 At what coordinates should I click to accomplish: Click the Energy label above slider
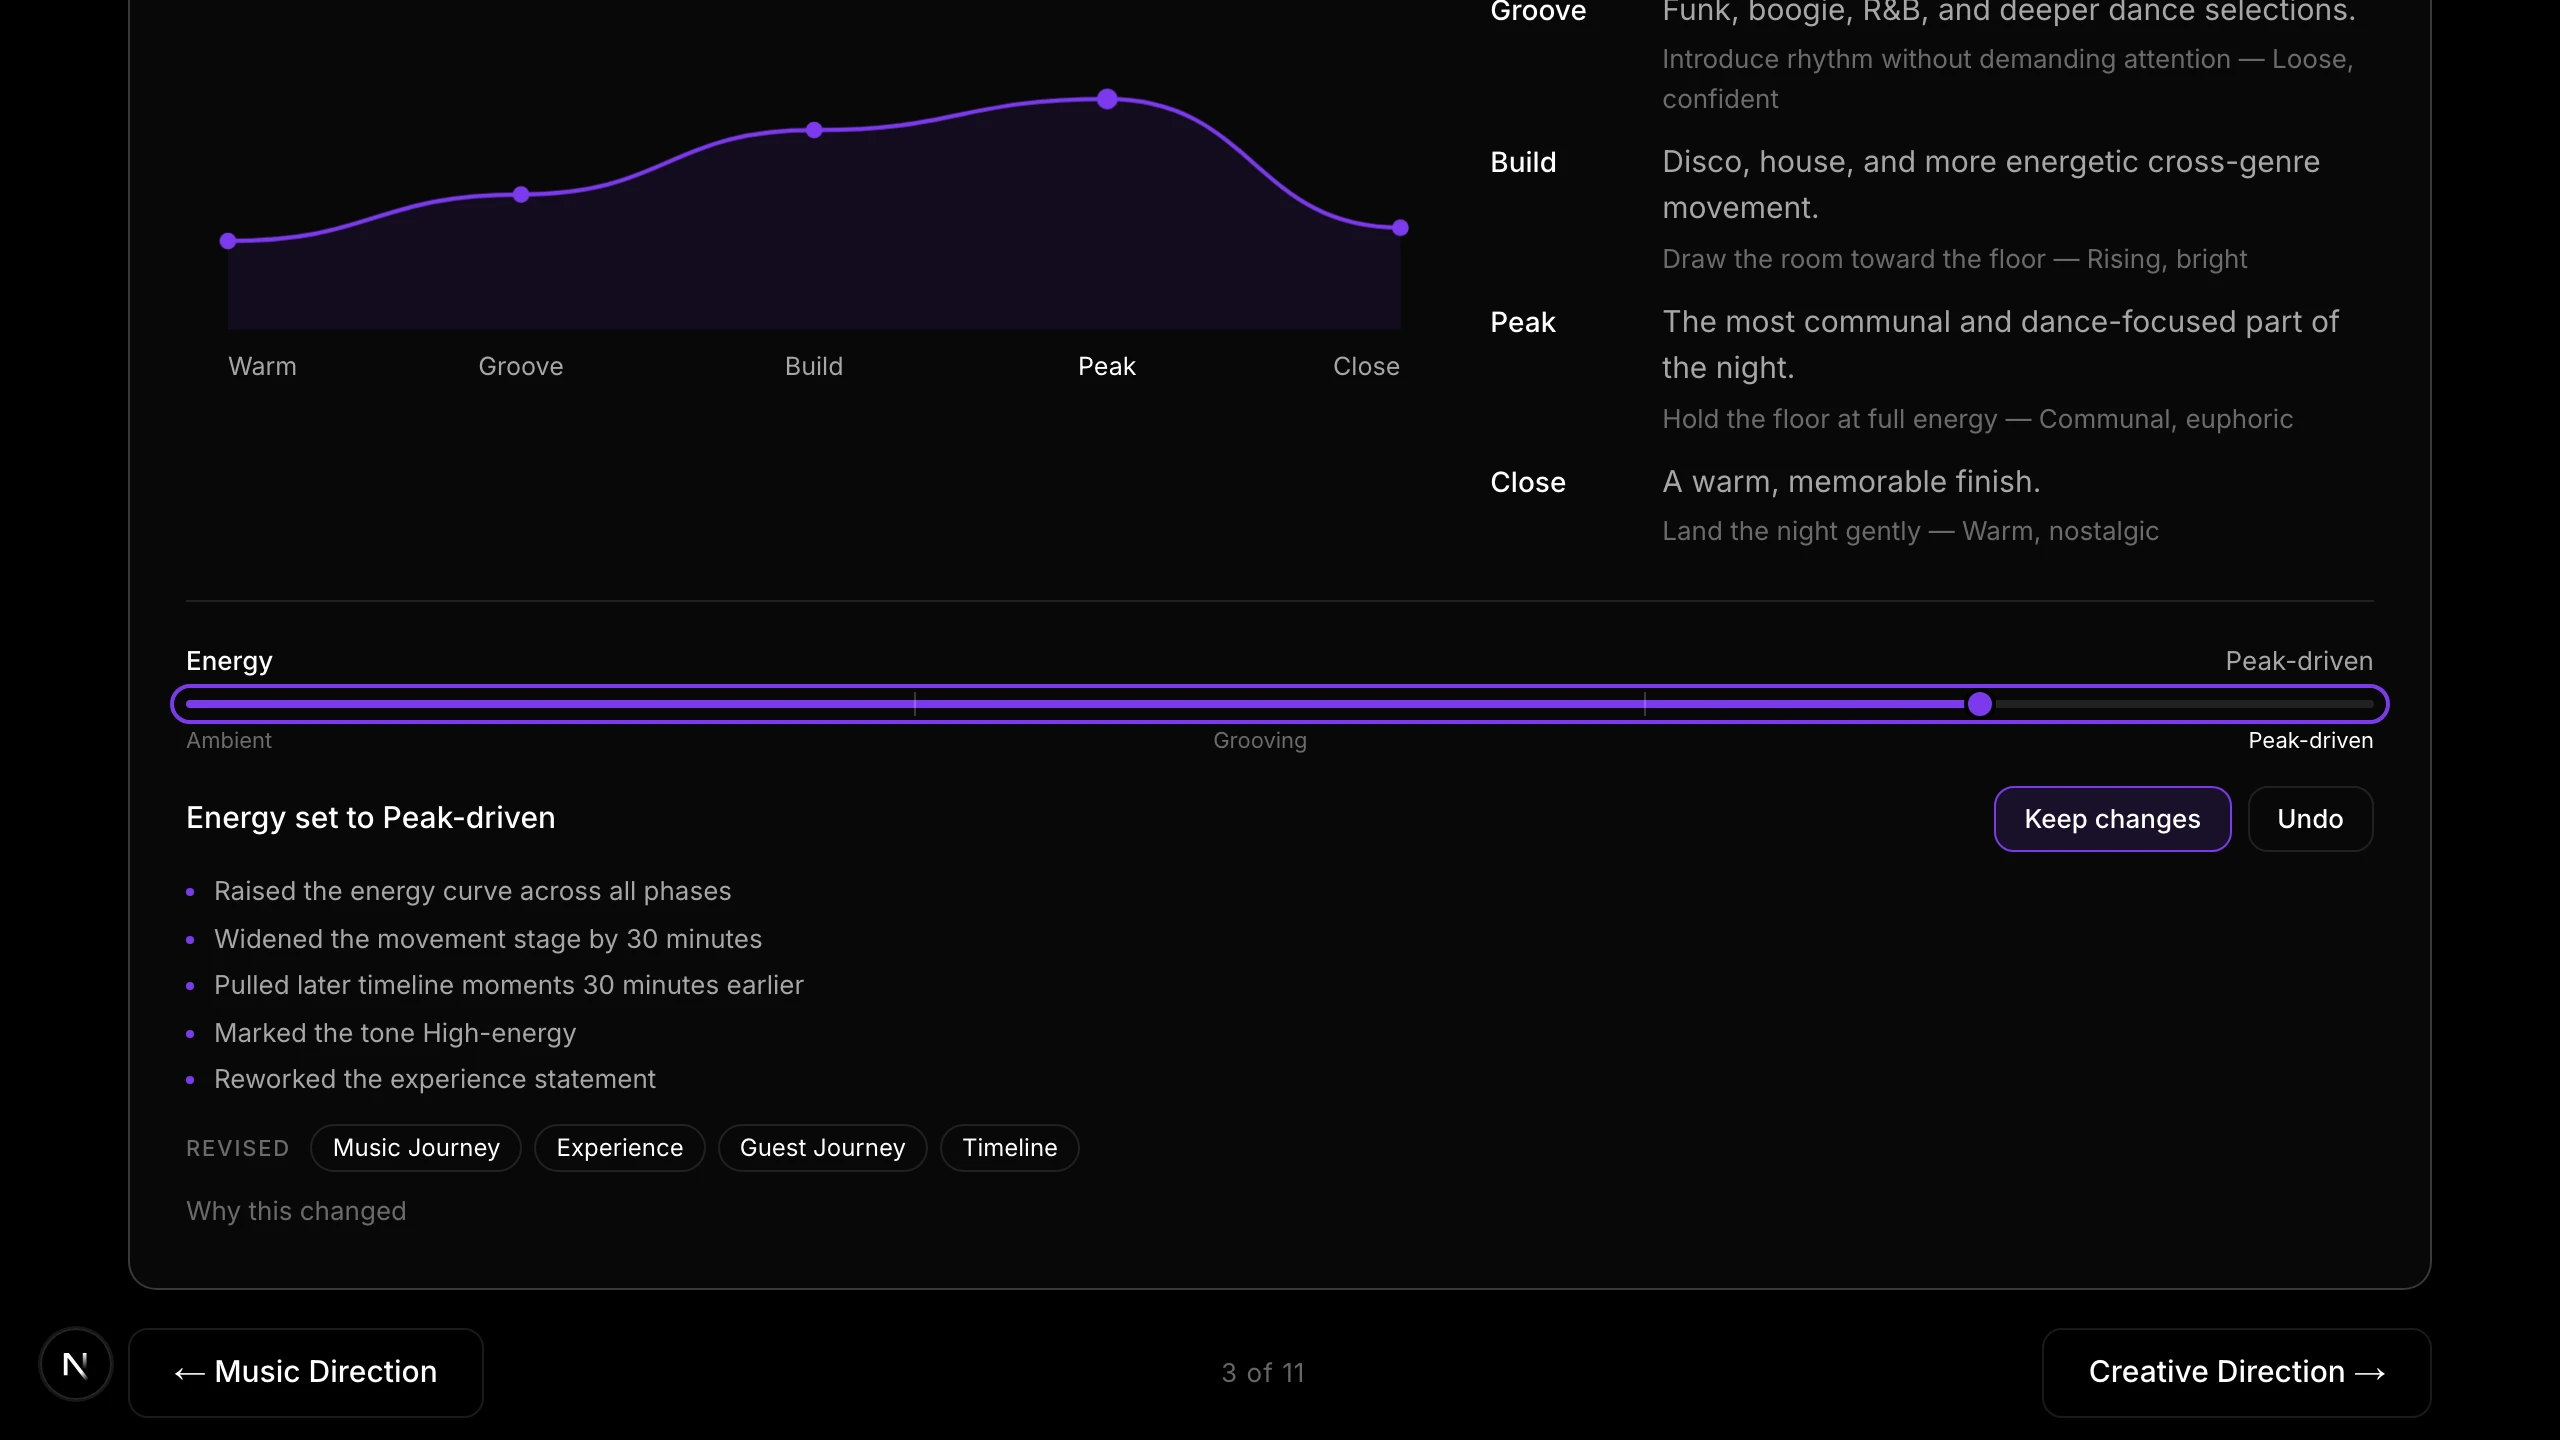click(229, 661)
